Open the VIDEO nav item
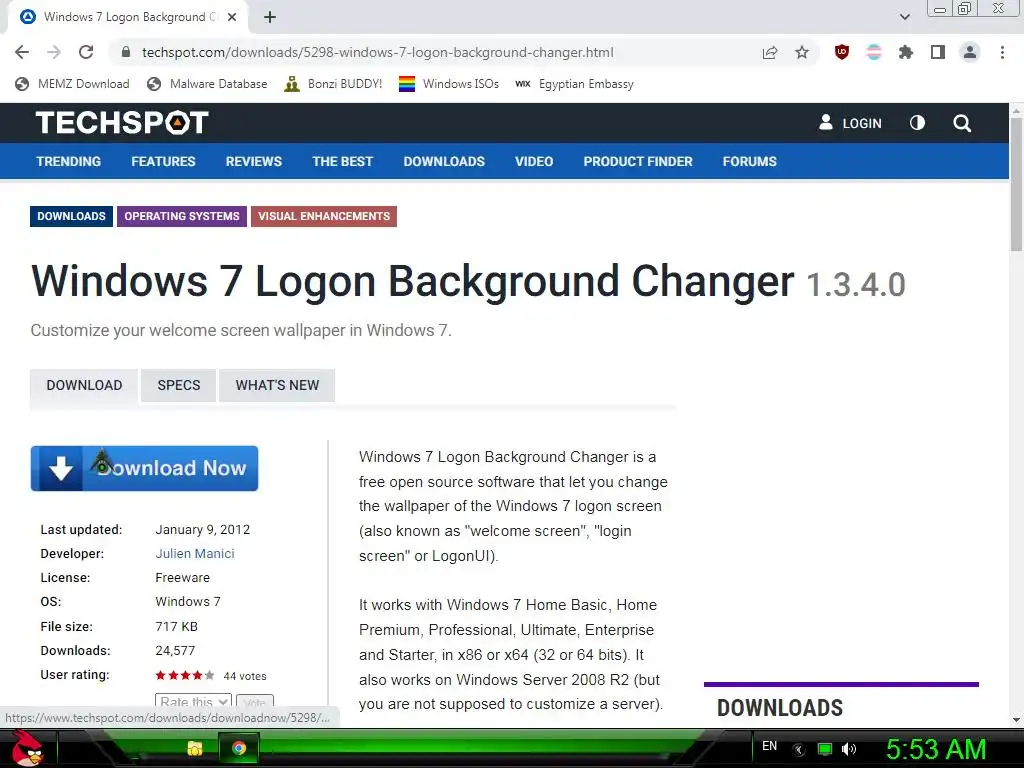 pyautogui.click(x=534, y=161)
